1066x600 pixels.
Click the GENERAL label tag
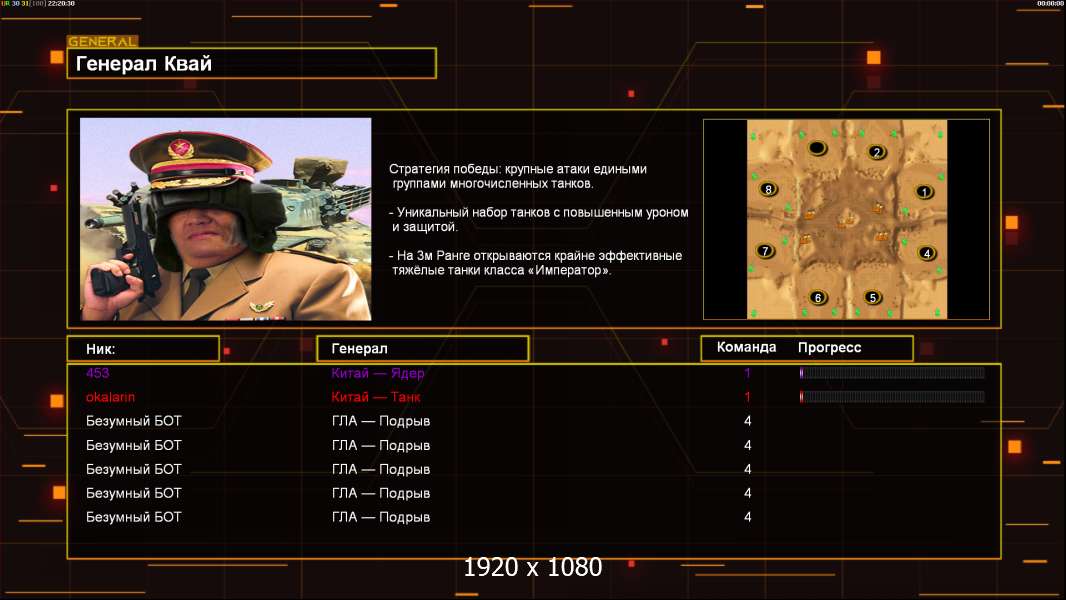[x=103, y=41]
